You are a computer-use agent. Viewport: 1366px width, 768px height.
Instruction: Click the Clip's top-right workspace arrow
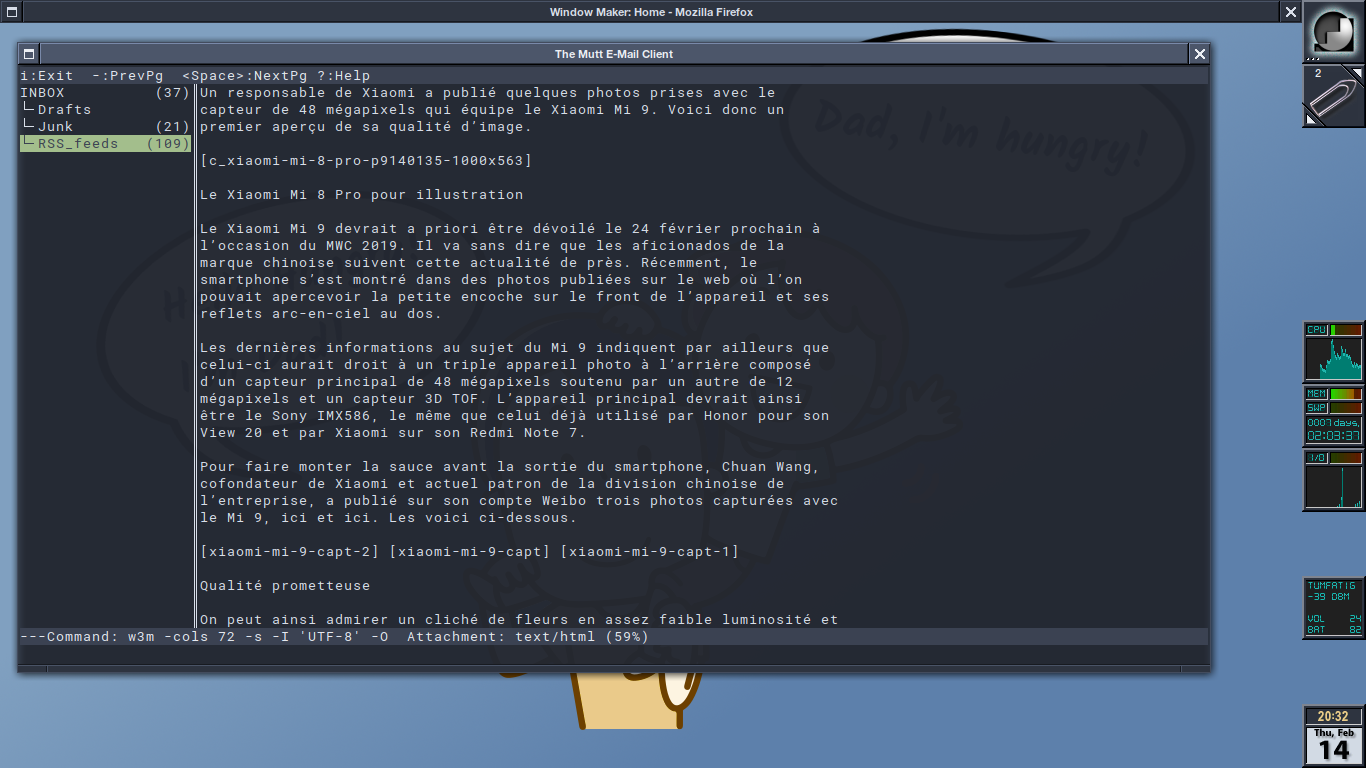[1357, 72]
